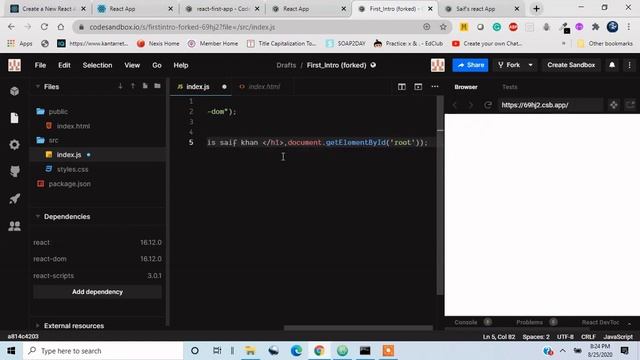Click the editor horizontal scrollbar
Viewport: 640px width, 360px height.
coord(358,328)
